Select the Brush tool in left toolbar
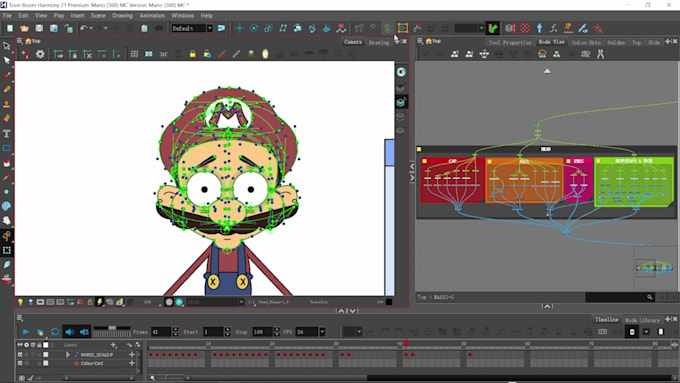Screen dimensions: 680x383 [7, 75]
